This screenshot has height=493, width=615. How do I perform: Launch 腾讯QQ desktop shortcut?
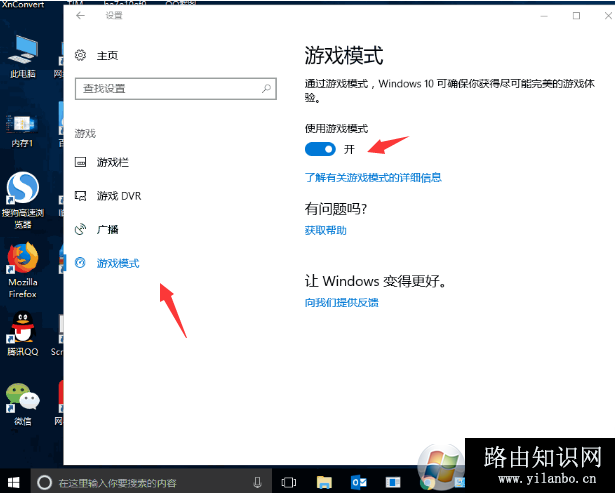click(23, 334)
